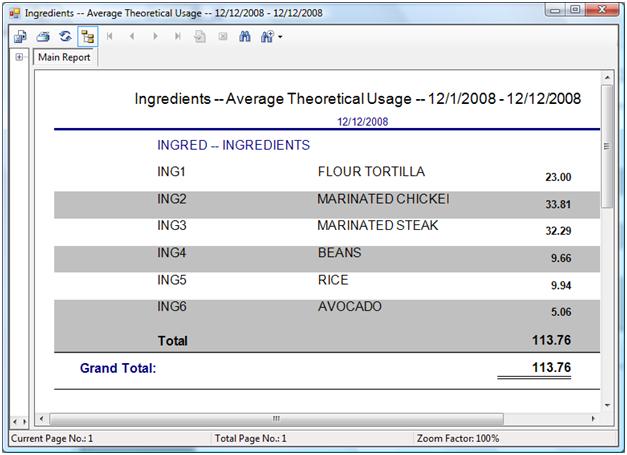
Task: Click the 32.29 usage value
Action: click(x=558, y=231)
